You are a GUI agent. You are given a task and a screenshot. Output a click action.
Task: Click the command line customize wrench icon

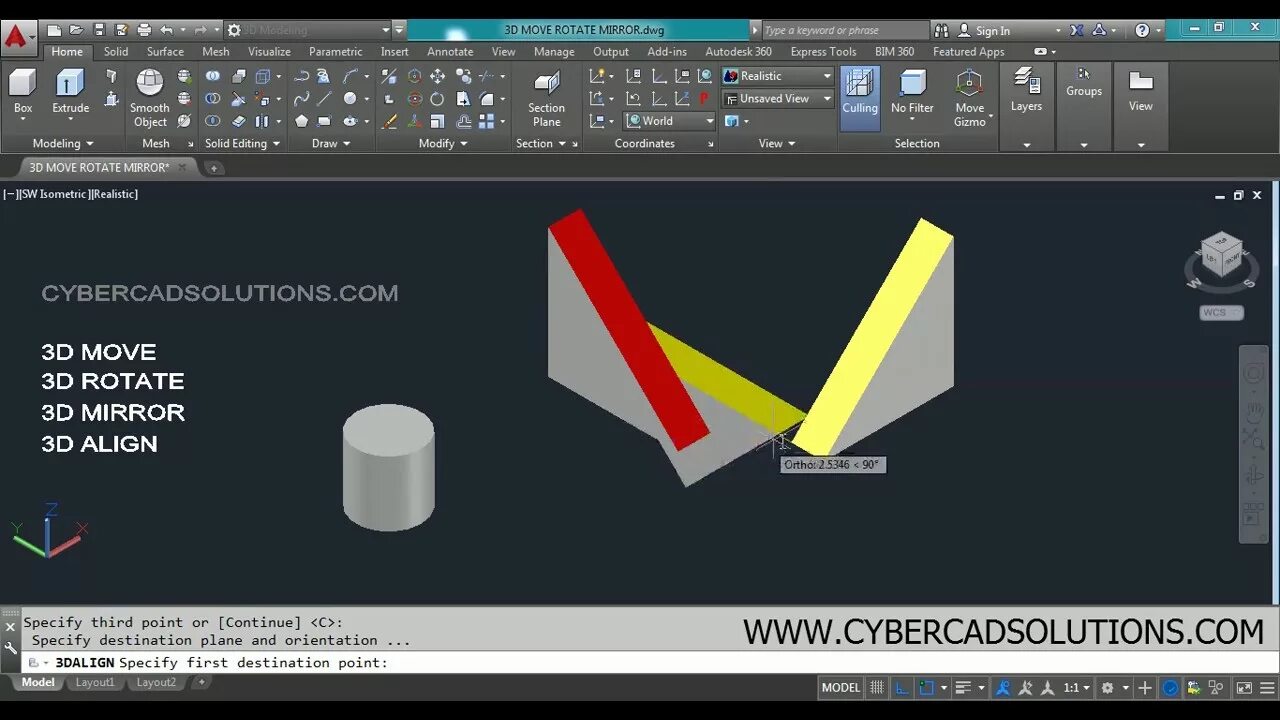[10, 647]
